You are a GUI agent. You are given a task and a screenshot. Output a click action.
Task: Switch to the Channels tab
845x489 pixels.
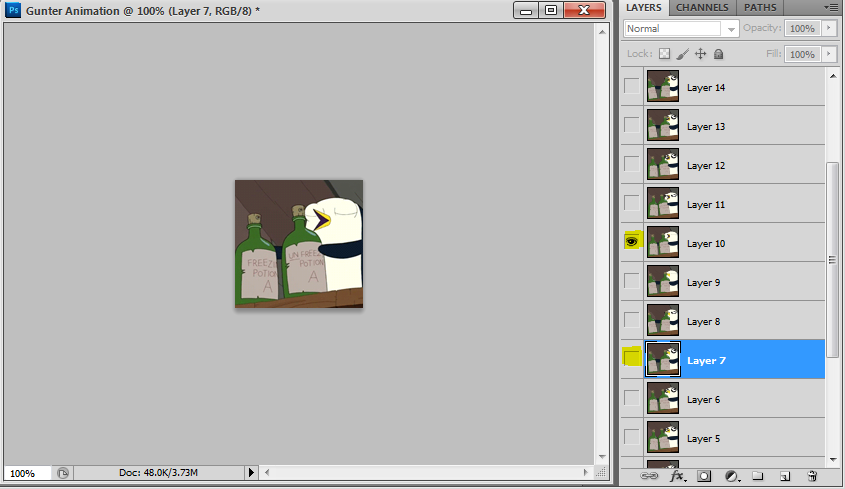click(x=702, y=8)
